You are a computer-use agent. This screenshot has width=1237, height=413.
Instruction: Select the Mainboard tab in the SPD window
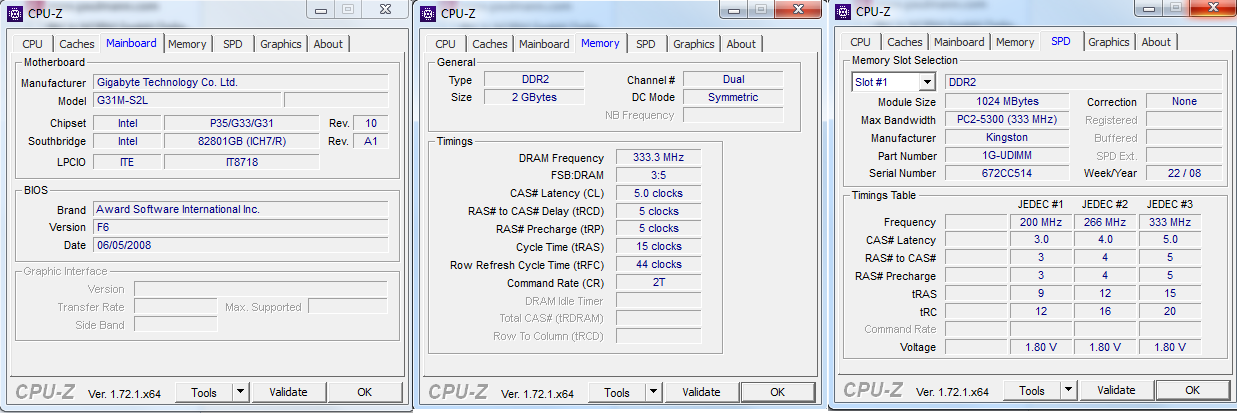[x=959, y=42]
